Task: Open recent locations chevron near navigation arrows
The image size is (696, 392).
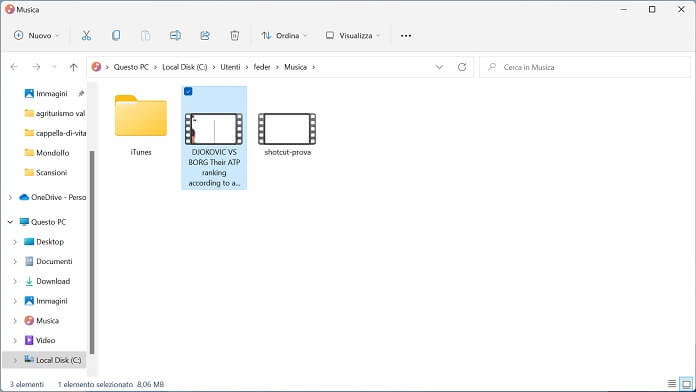Action: pyautogui.click(x=54, y=67)
